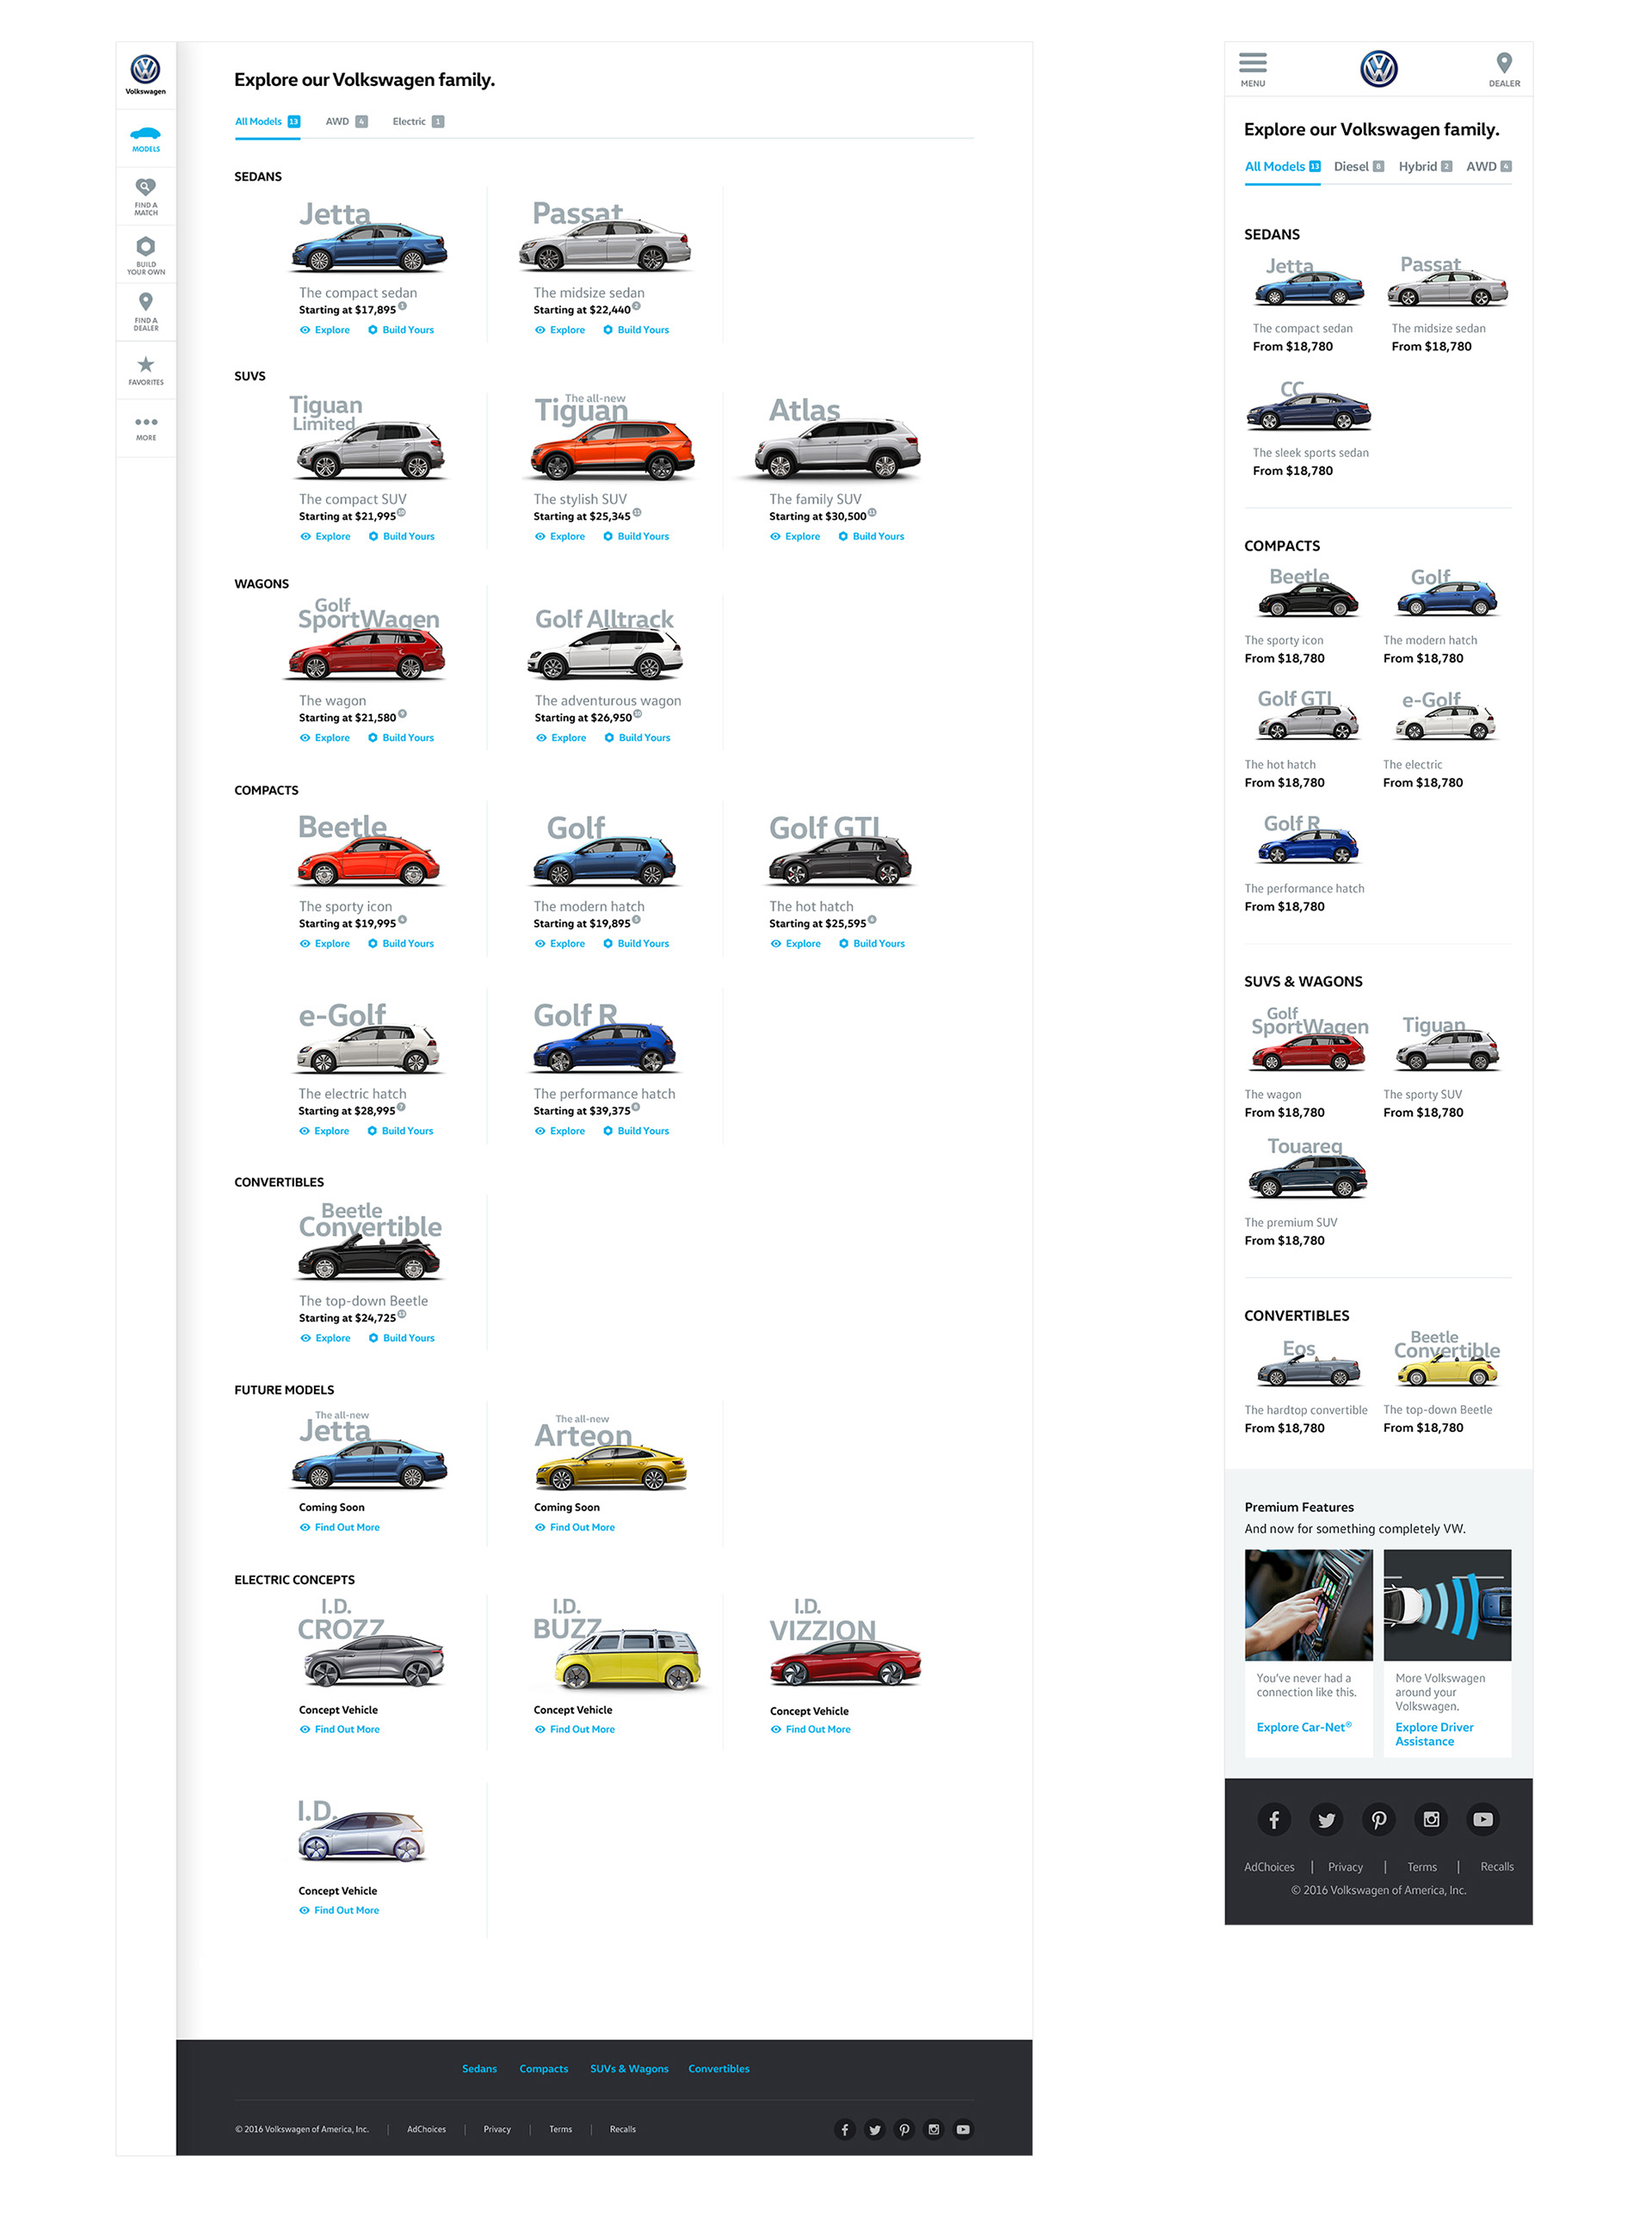Screen dimensions: 1652x2239
Task: Find Out More about I.D. BUZZ
Action: point(575,1729)
